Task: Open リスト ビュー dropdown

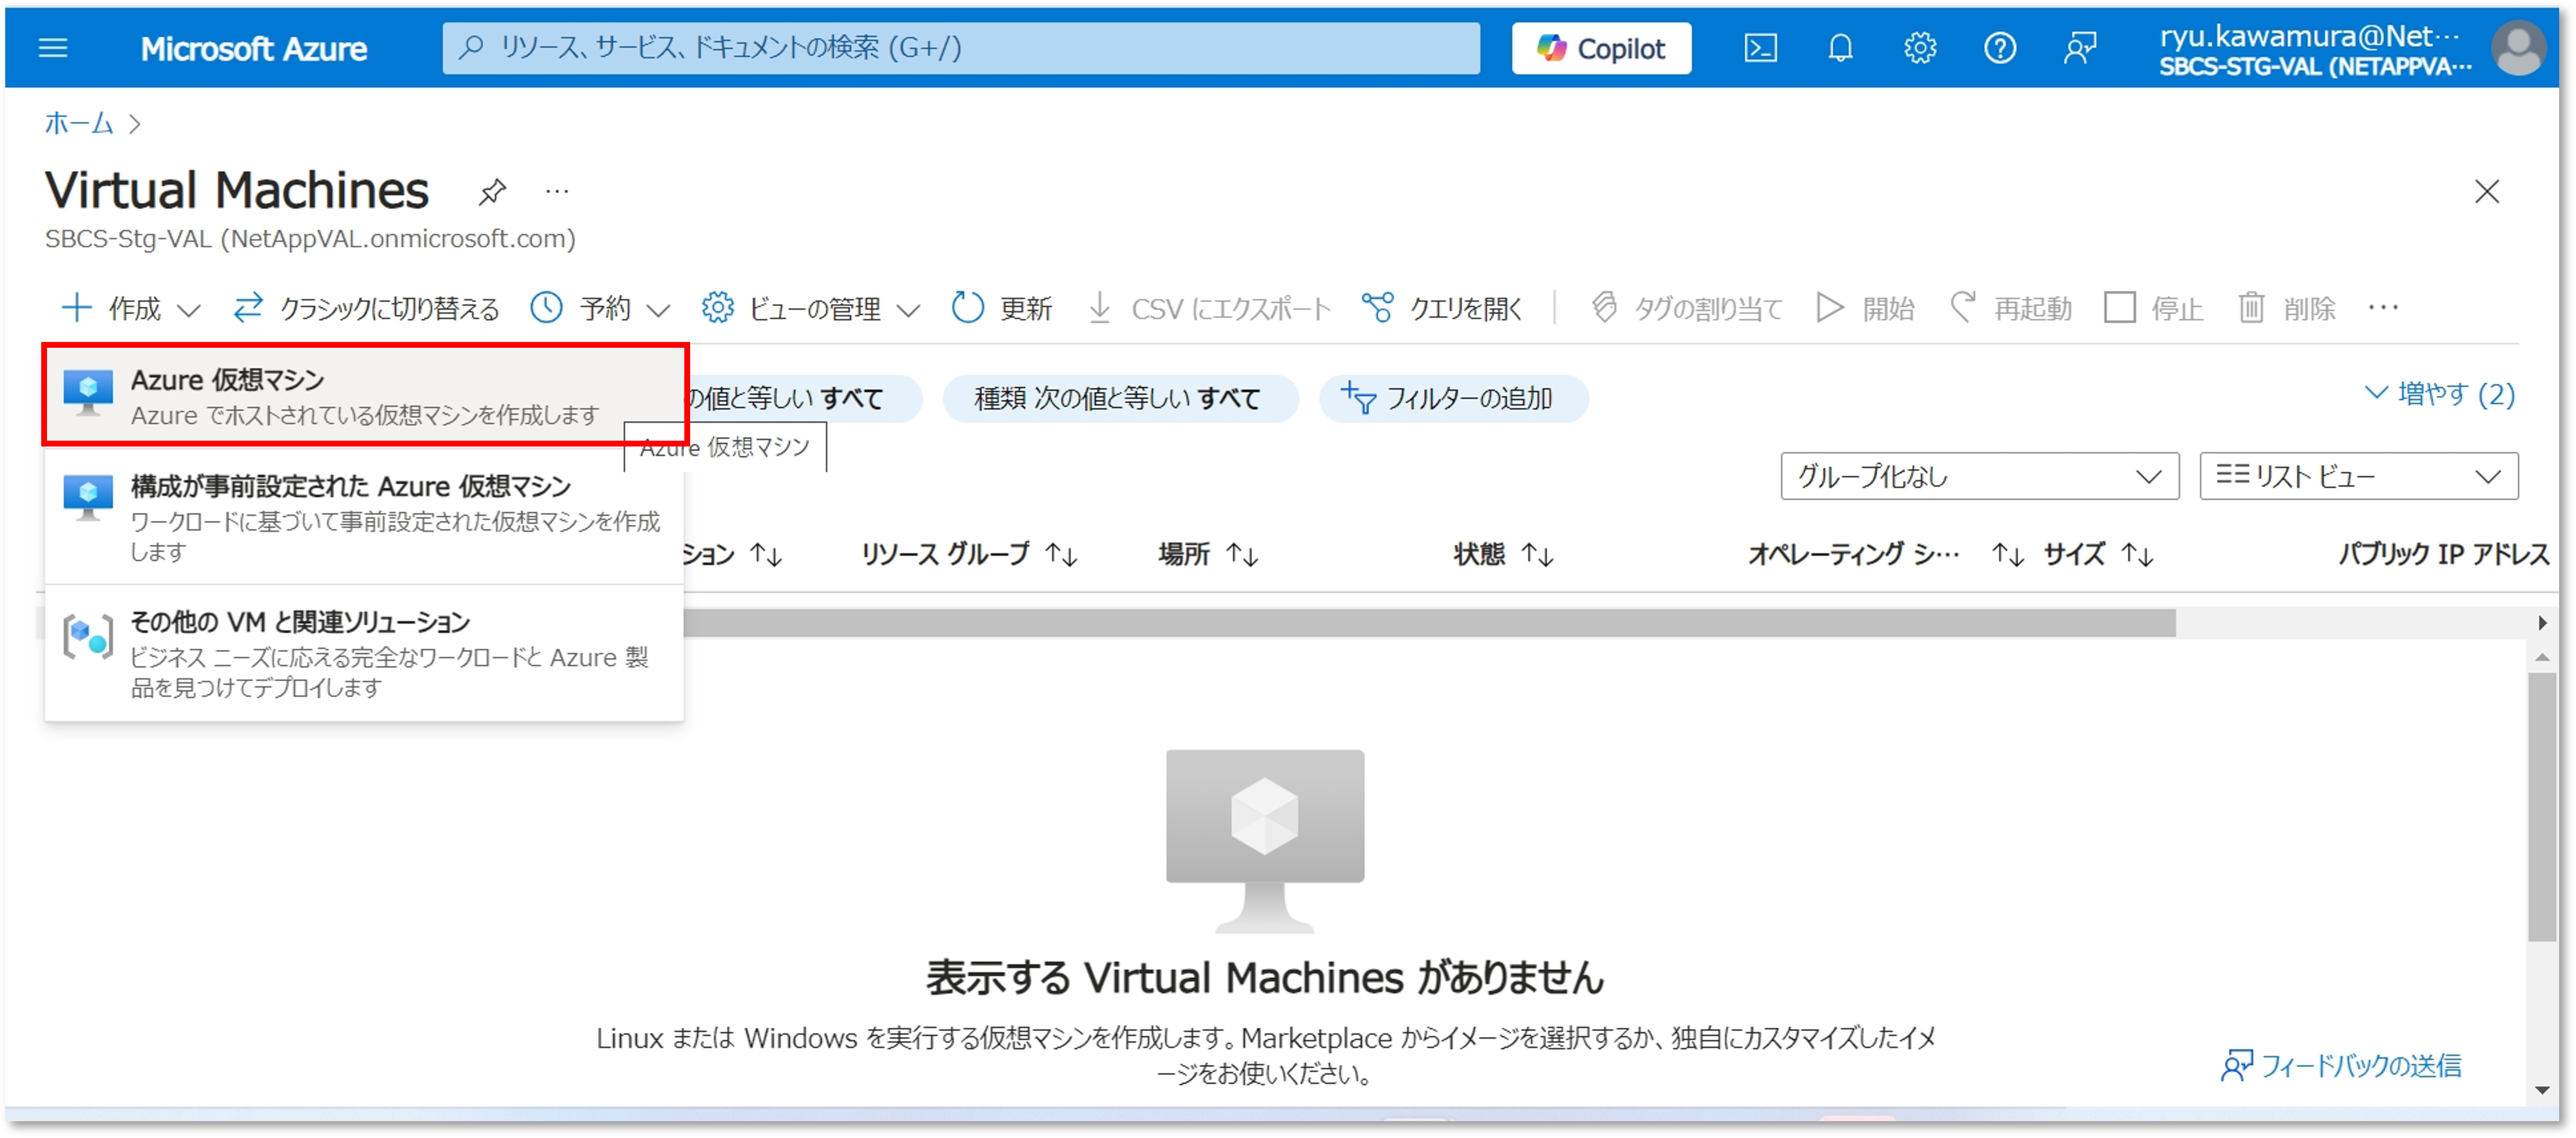Action: [x=2358, y=476]
